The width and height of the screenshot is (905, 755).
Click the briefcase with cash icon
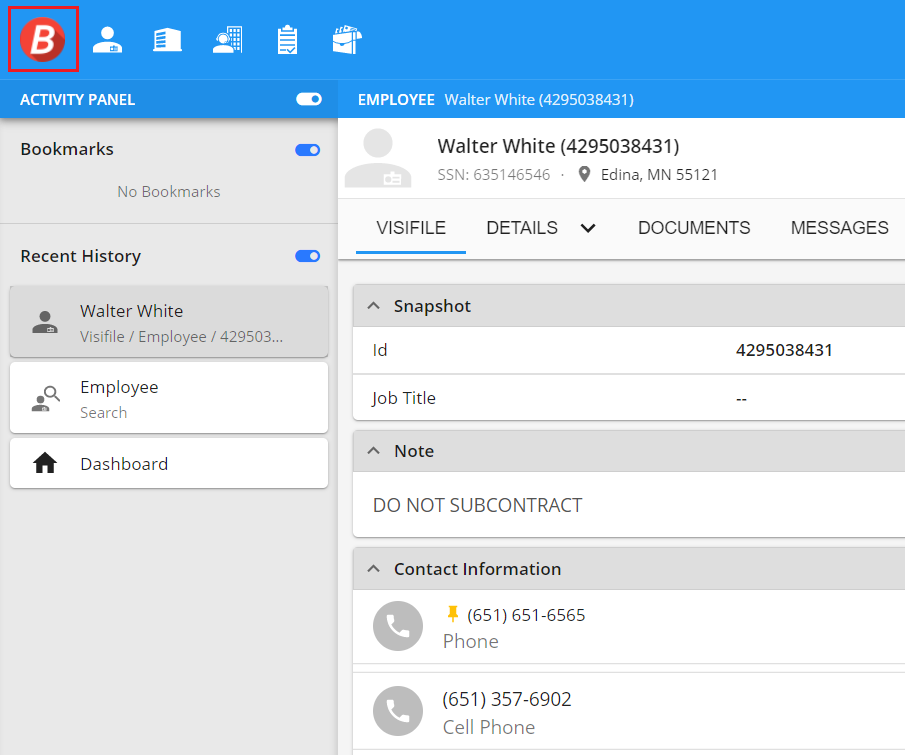pyautogui.click(x=347, y=40)
